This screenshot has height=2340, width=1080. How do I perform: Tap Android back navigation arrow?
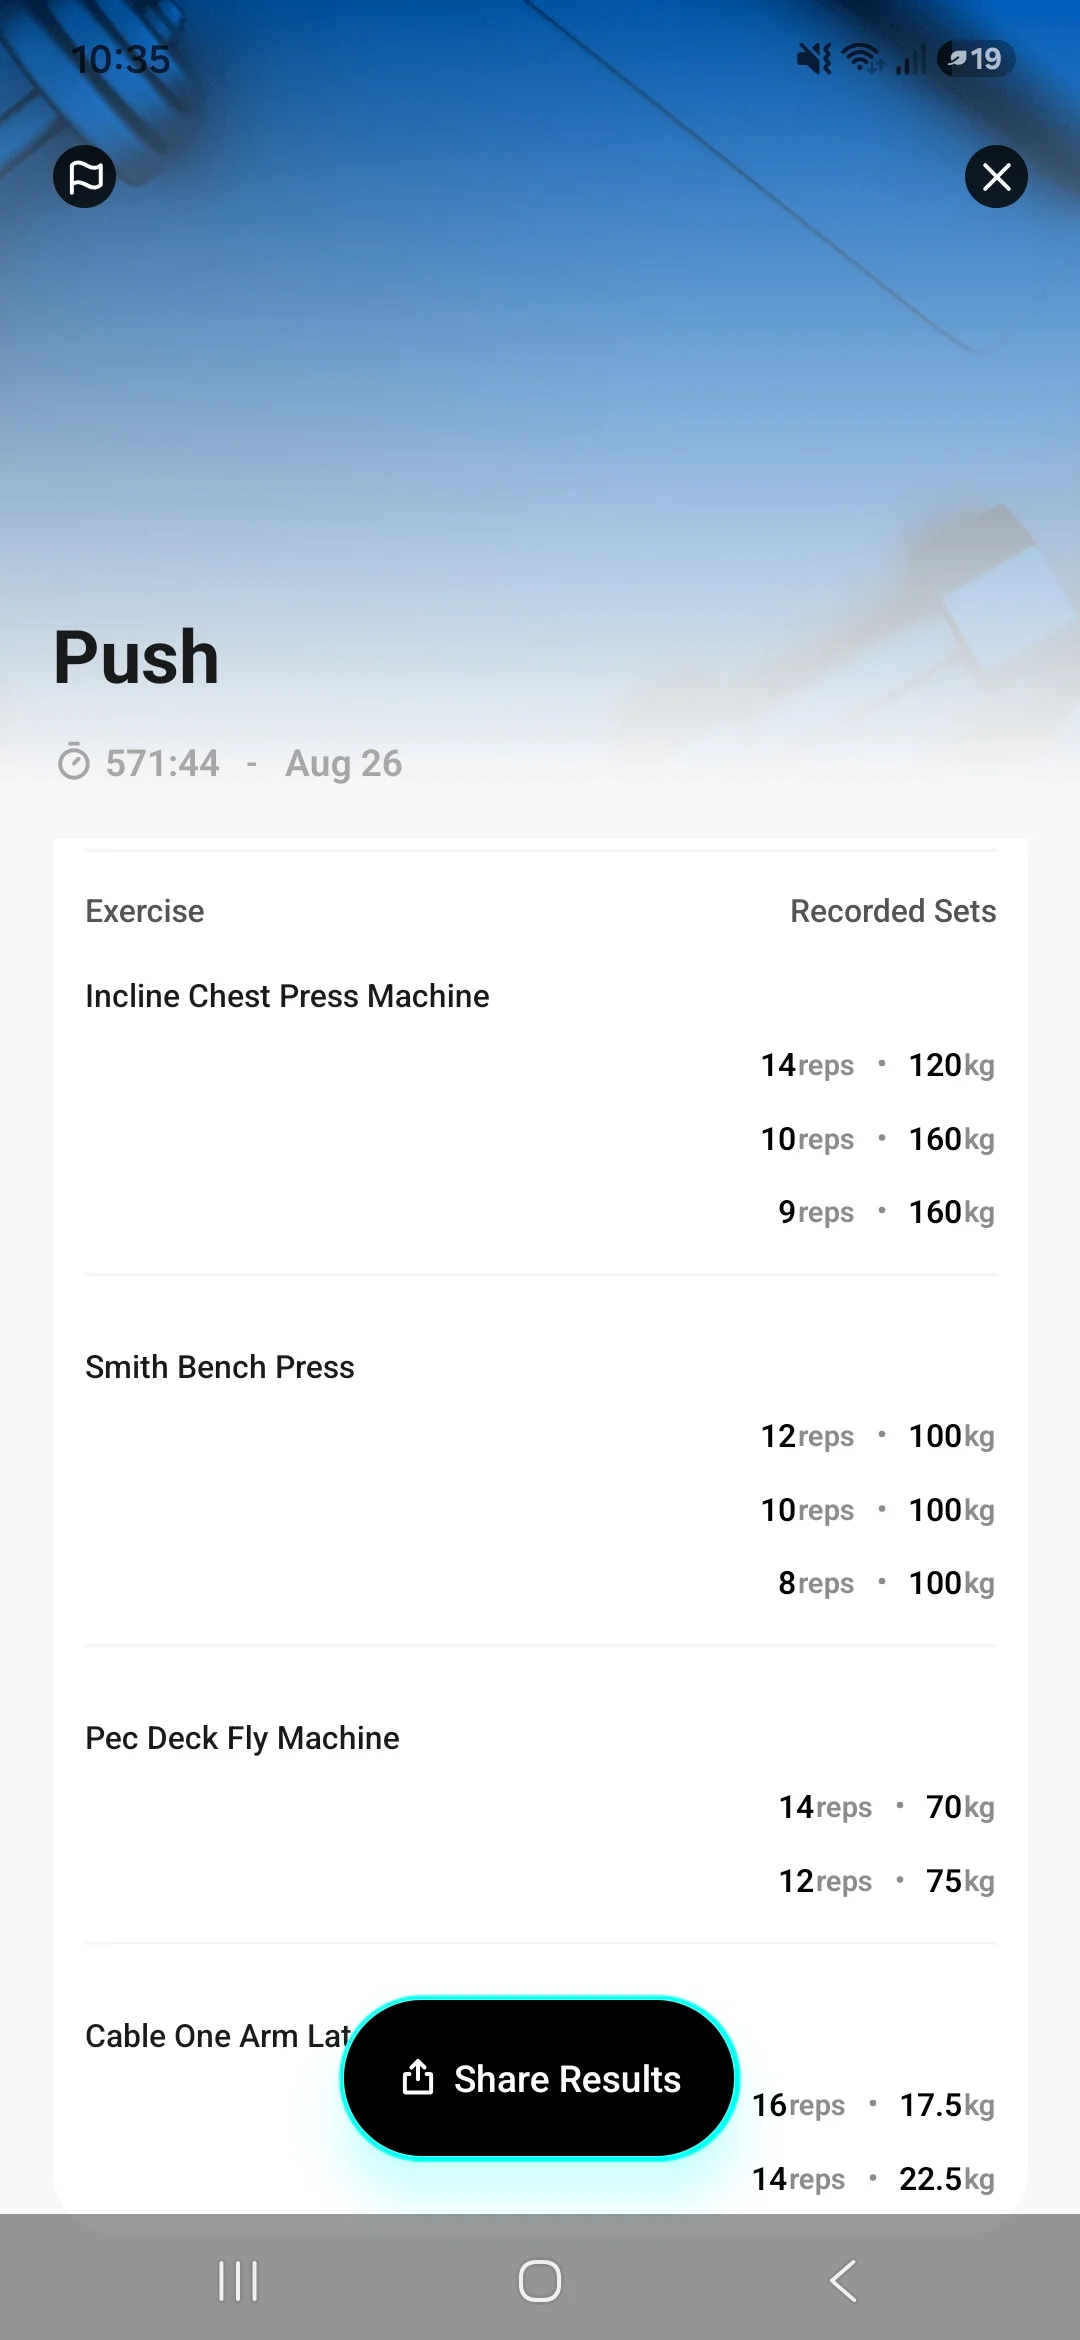point(843,2281)
